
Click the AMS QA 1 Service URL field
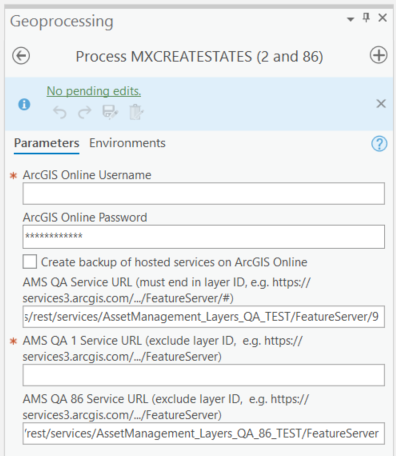click(204, 375)
